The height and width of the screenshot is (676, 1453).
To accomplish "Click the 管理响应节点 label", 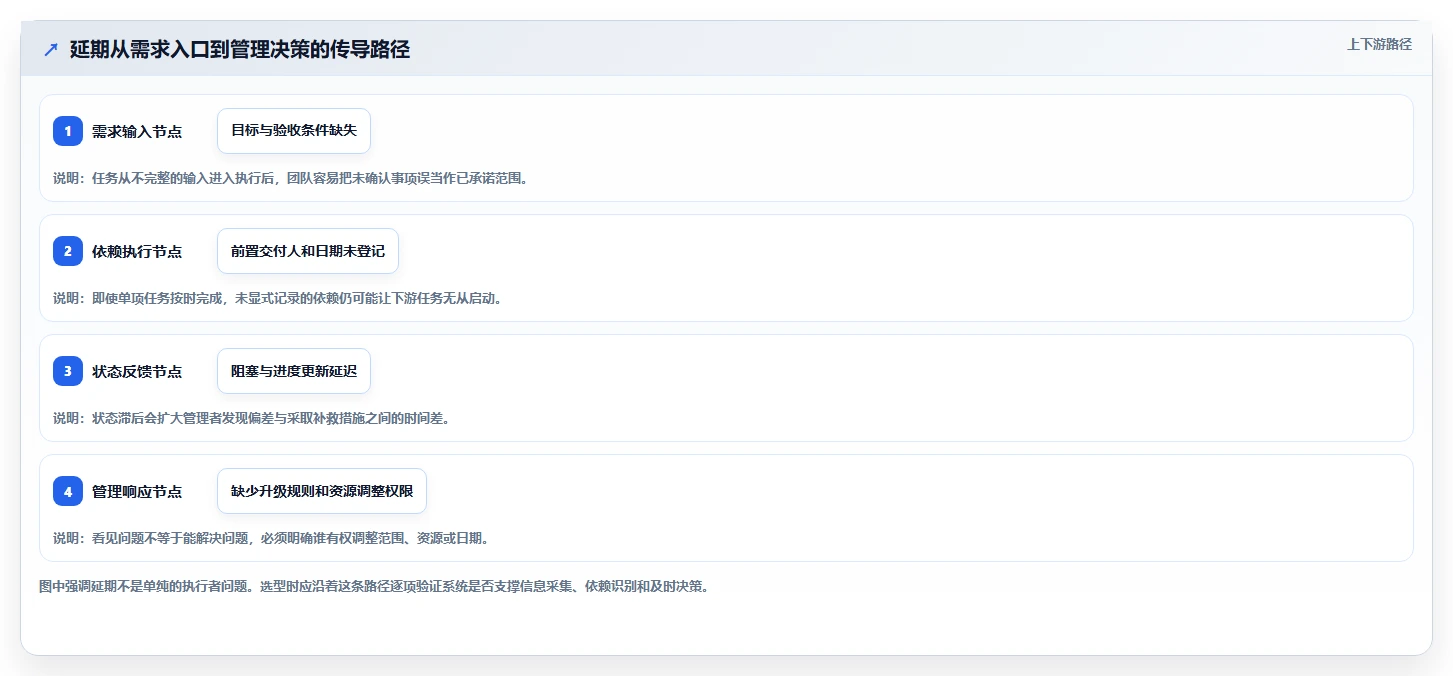I will [x=137, y=491].
